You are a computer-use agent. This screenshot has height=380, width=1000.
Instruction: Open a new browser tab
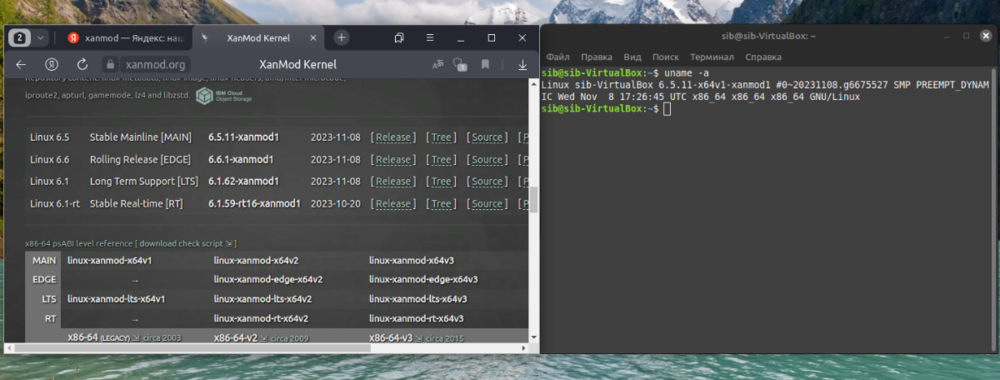341,38
